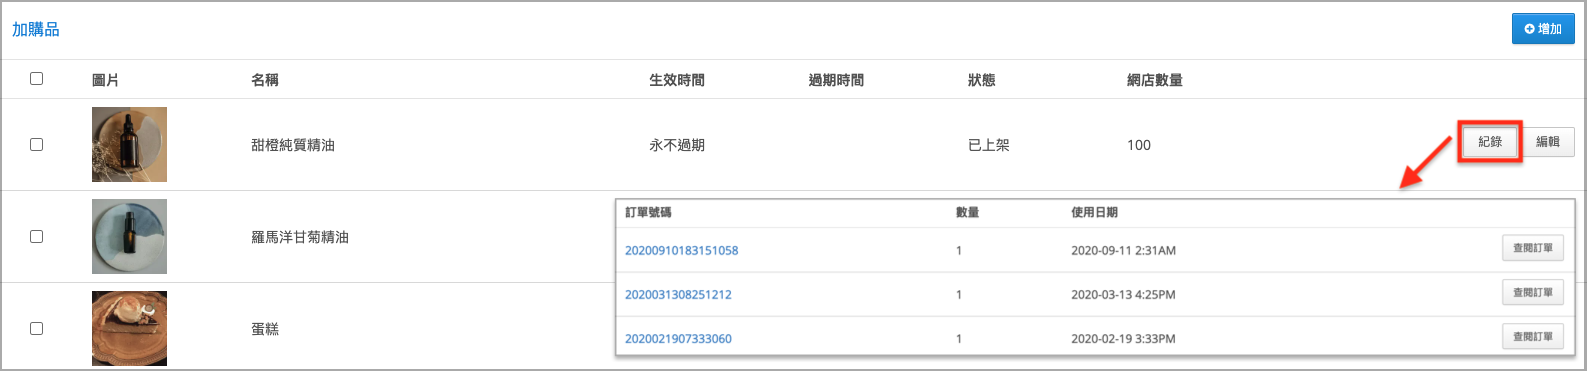Image resolution: width=1587 pixels, height=371 pixels.
Task: Click the date 2020-09-11 2:31AM
Action: pyautogui.click(x=1123, y=251)
